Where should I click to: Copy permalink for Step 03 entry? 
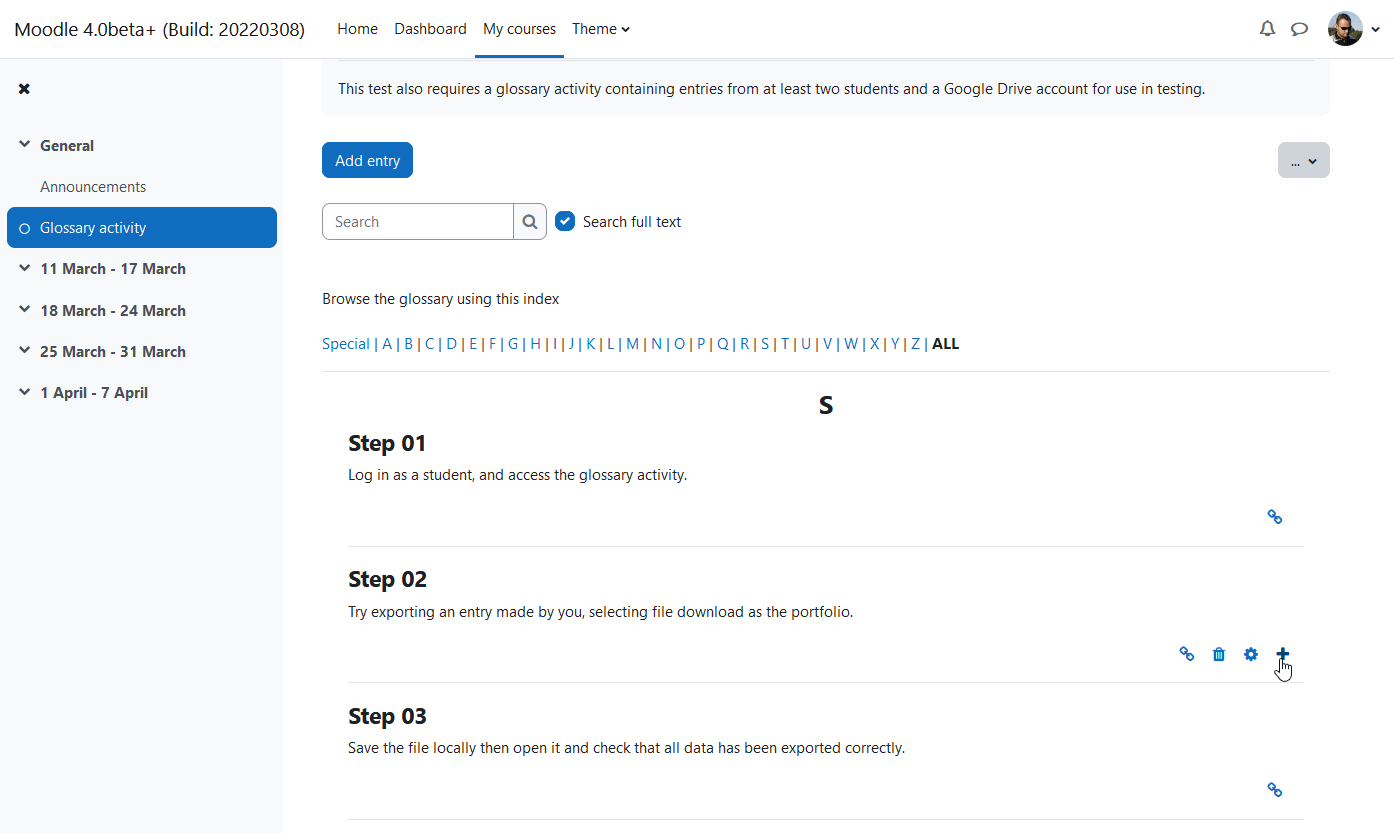1275,790
